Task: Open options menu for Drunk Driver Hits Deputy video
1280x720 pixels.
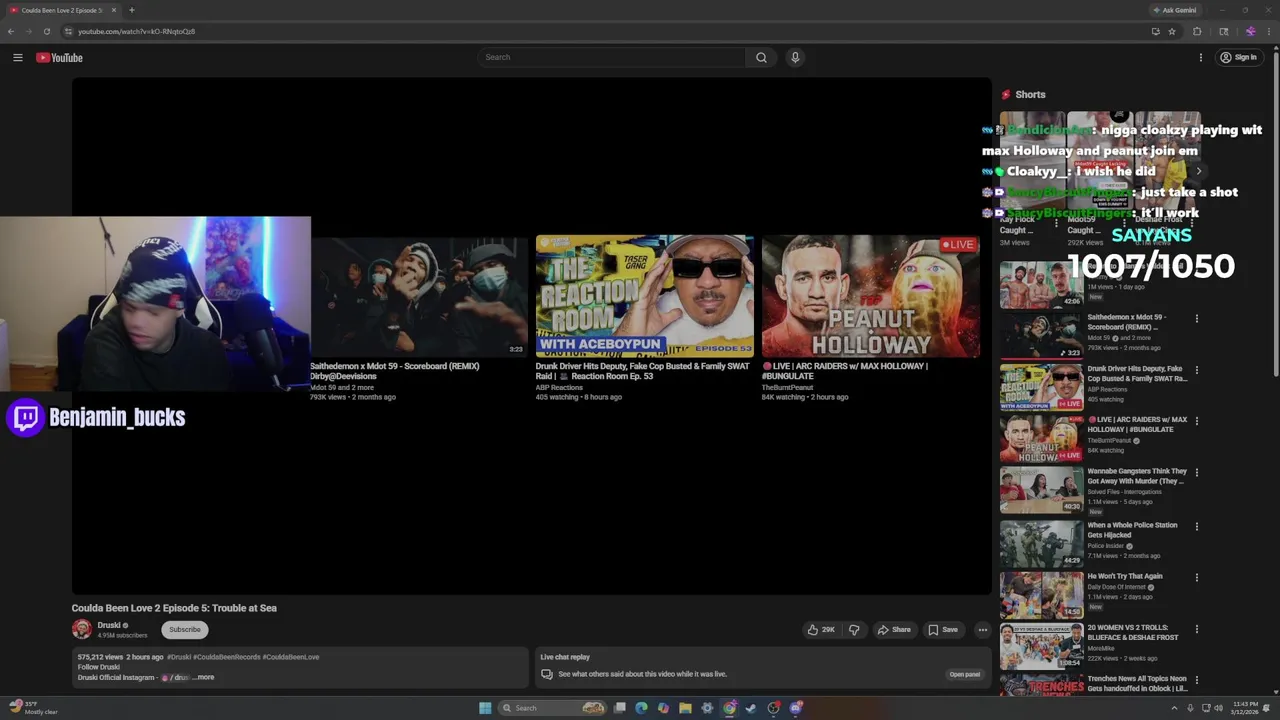Action: pyautogui.click(x=1196, y=370)
